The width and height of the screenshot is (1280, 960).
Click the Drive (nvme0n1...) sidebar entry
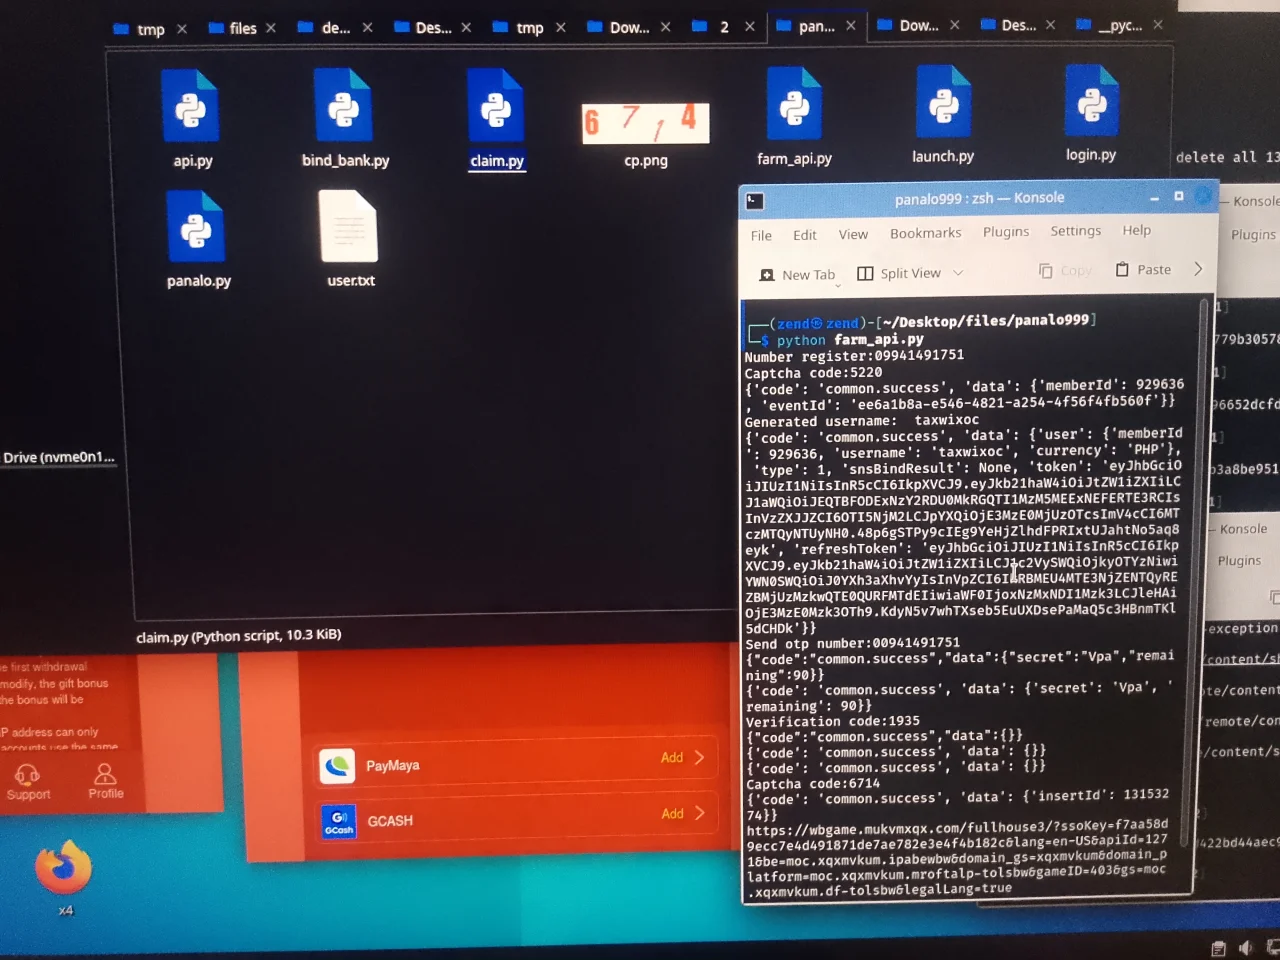point(59,458)
